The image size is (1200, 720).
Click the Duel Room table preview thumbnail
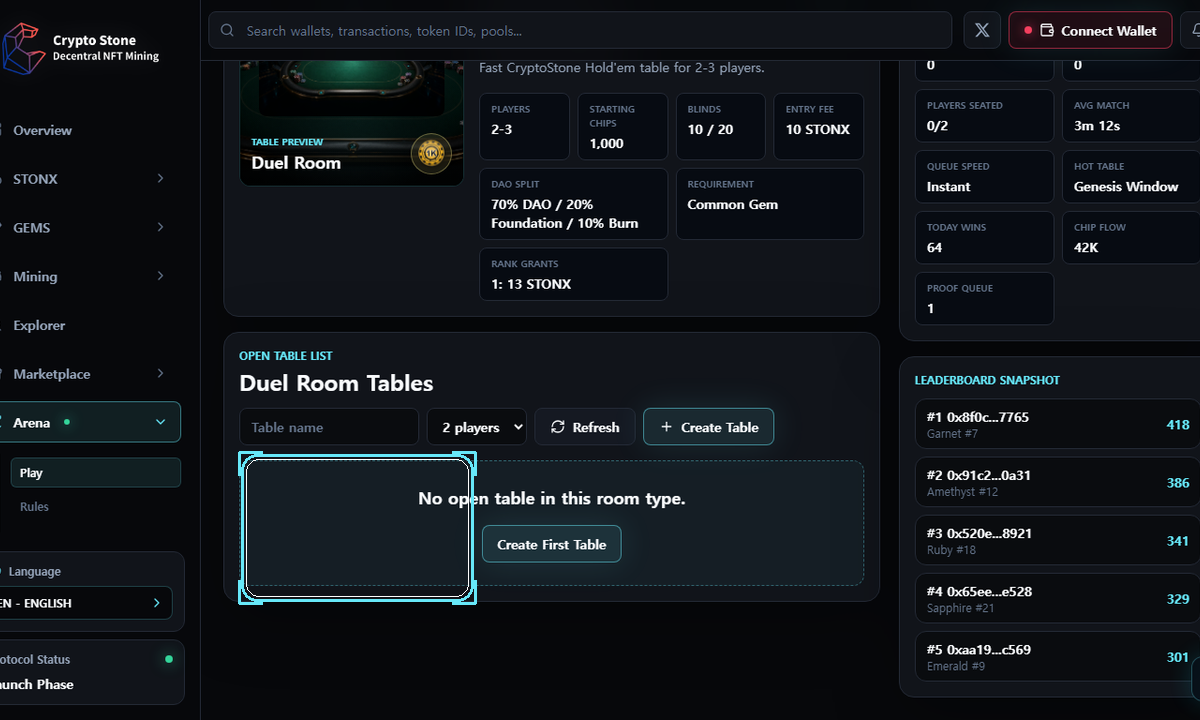[351, 123]
